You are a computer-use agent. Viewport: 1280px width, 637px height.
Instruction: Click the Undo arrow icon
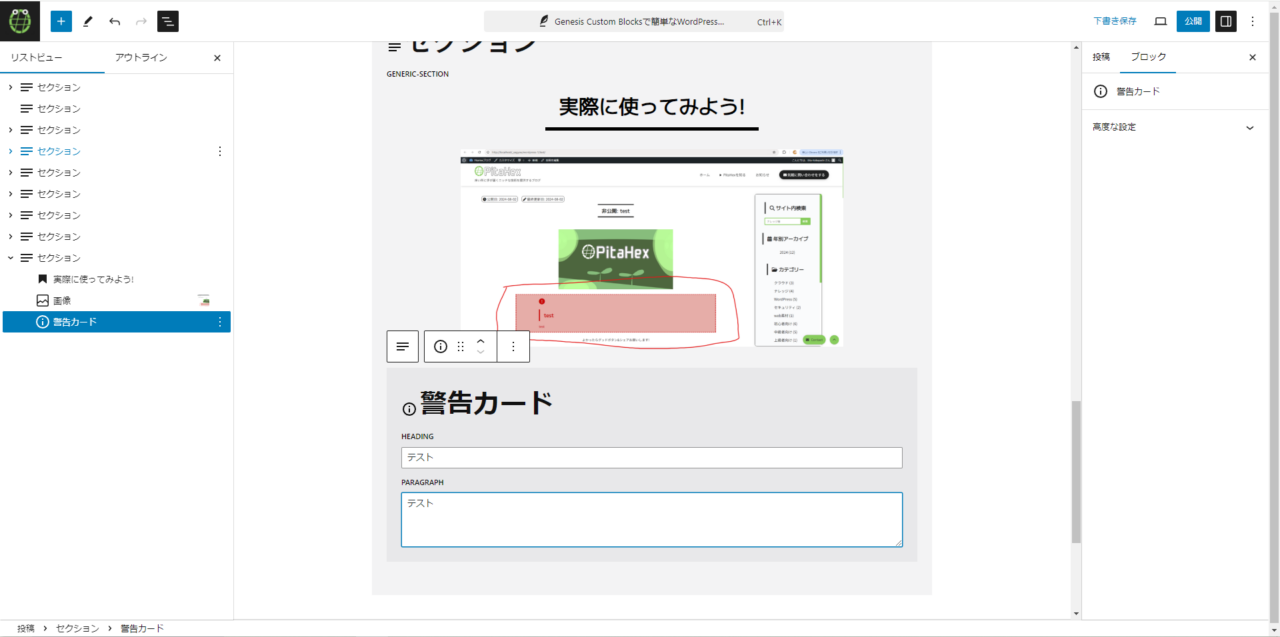(x=115, y=21)
